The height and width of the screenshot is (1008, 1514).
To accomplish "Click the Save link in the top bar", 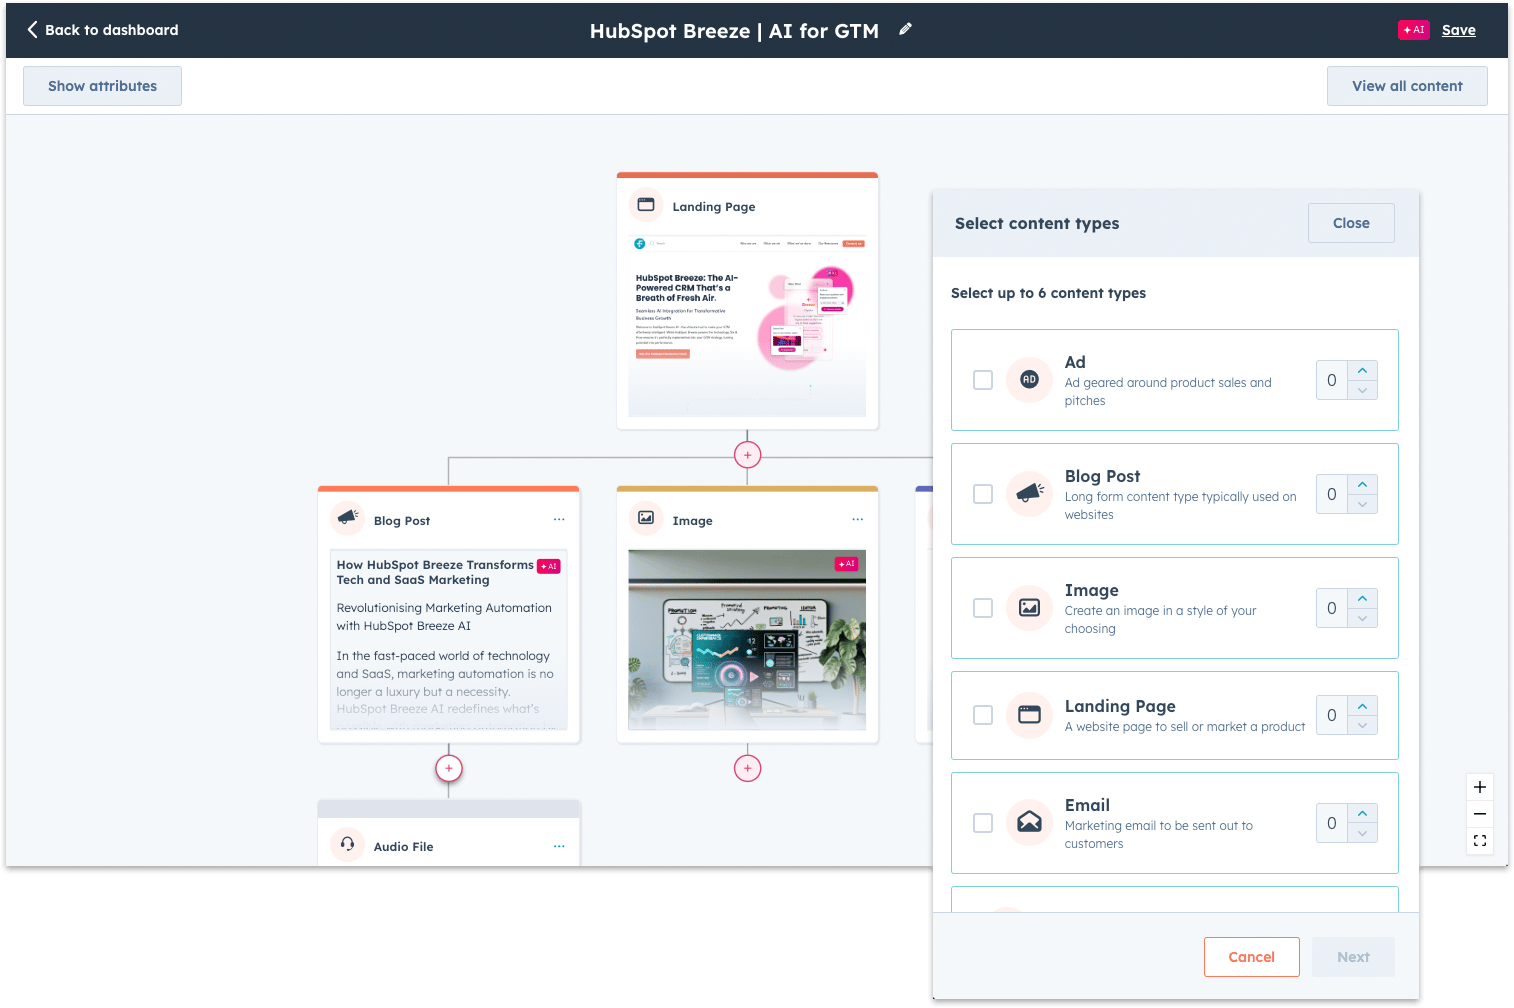I will [1459, 29].
